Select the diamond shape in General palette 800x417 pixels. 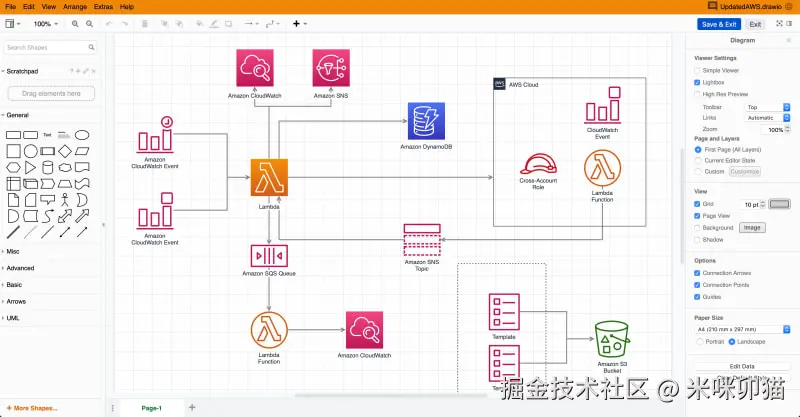[x=65, y=151]
